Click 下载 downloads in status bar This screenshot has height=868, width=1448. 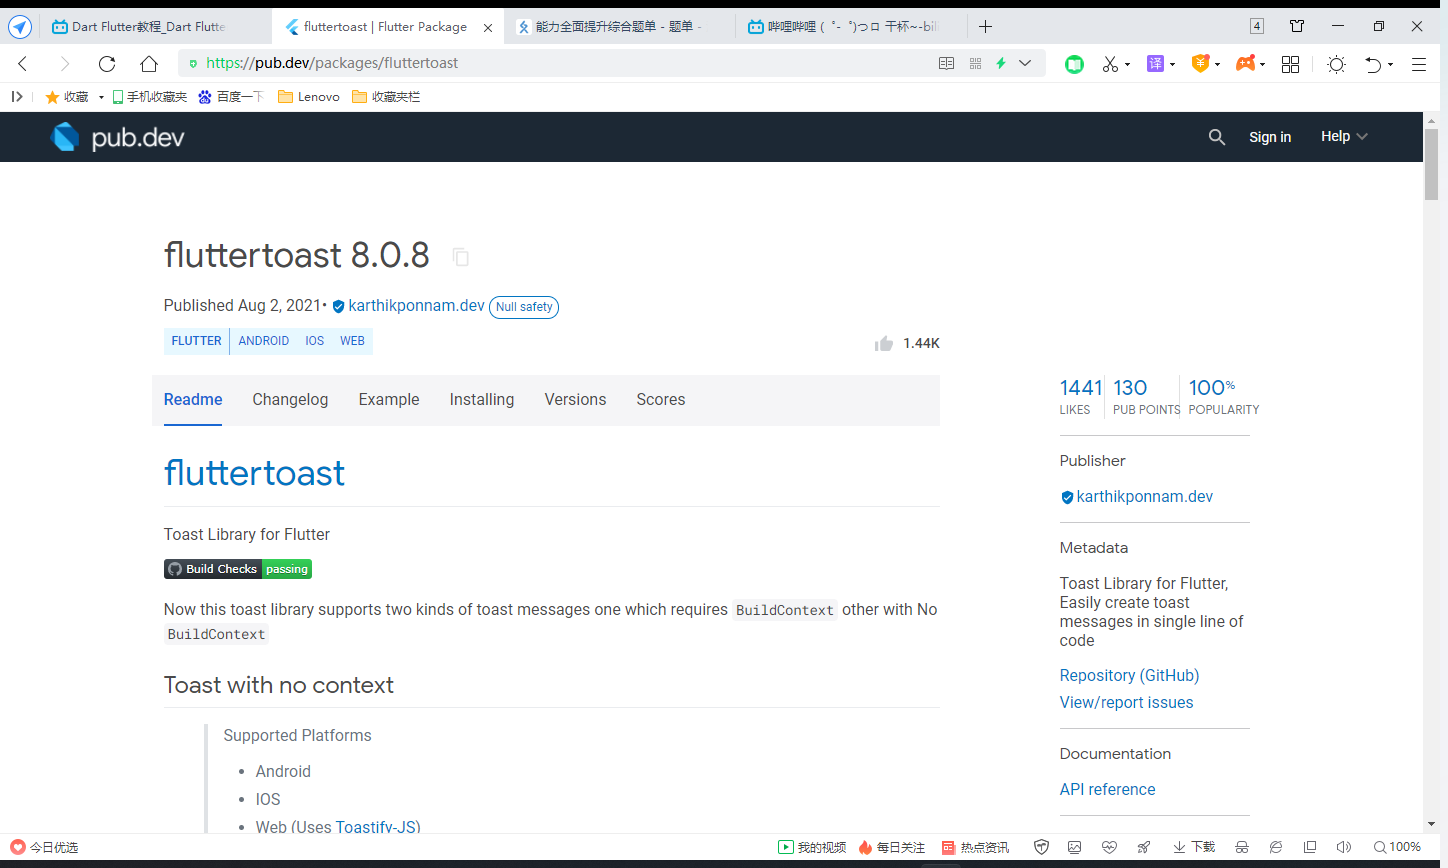point(1194,847)
